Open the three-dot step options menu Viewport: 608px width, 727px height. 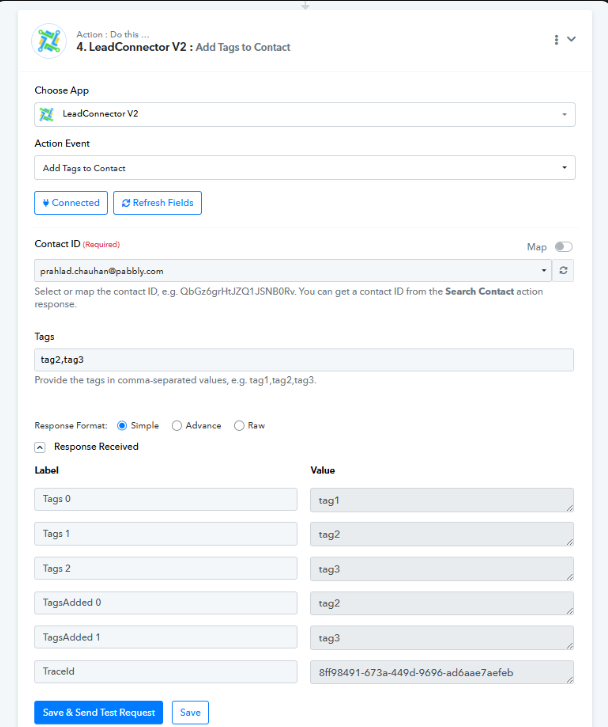pos(556,39)
